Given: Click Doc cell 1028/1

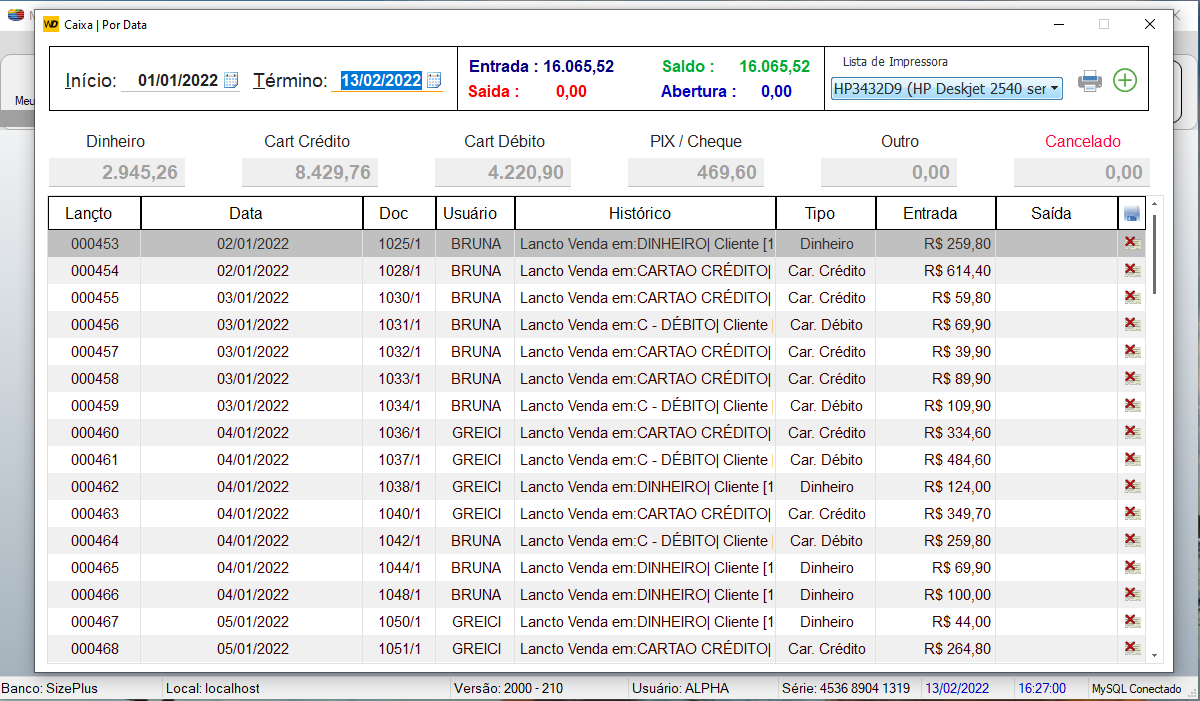Looking at the screenshot, I should tap(400, 271).
